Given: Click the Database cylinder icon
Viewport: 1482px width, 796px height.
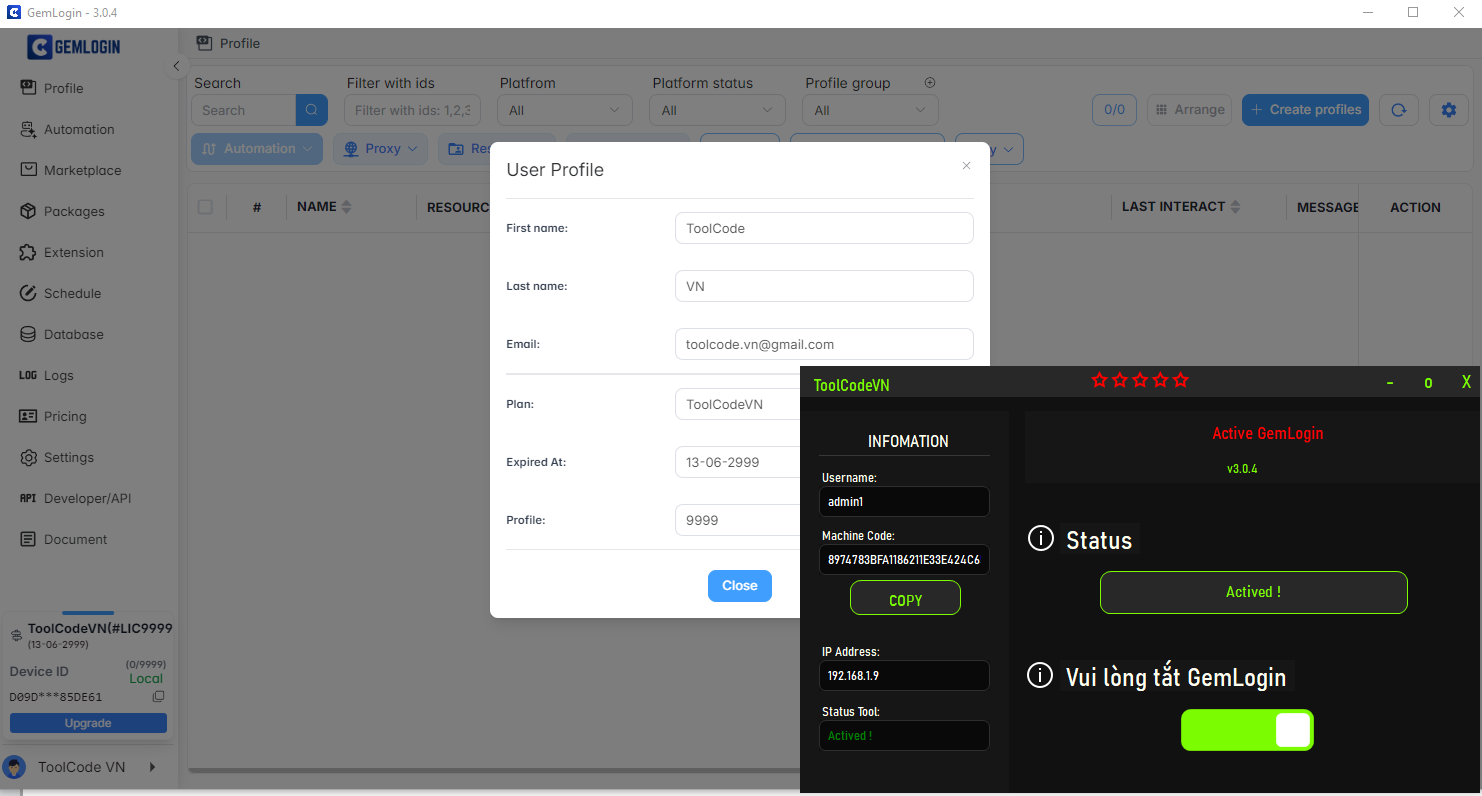Looking at the screenshot, I should (x=28, y=334).
